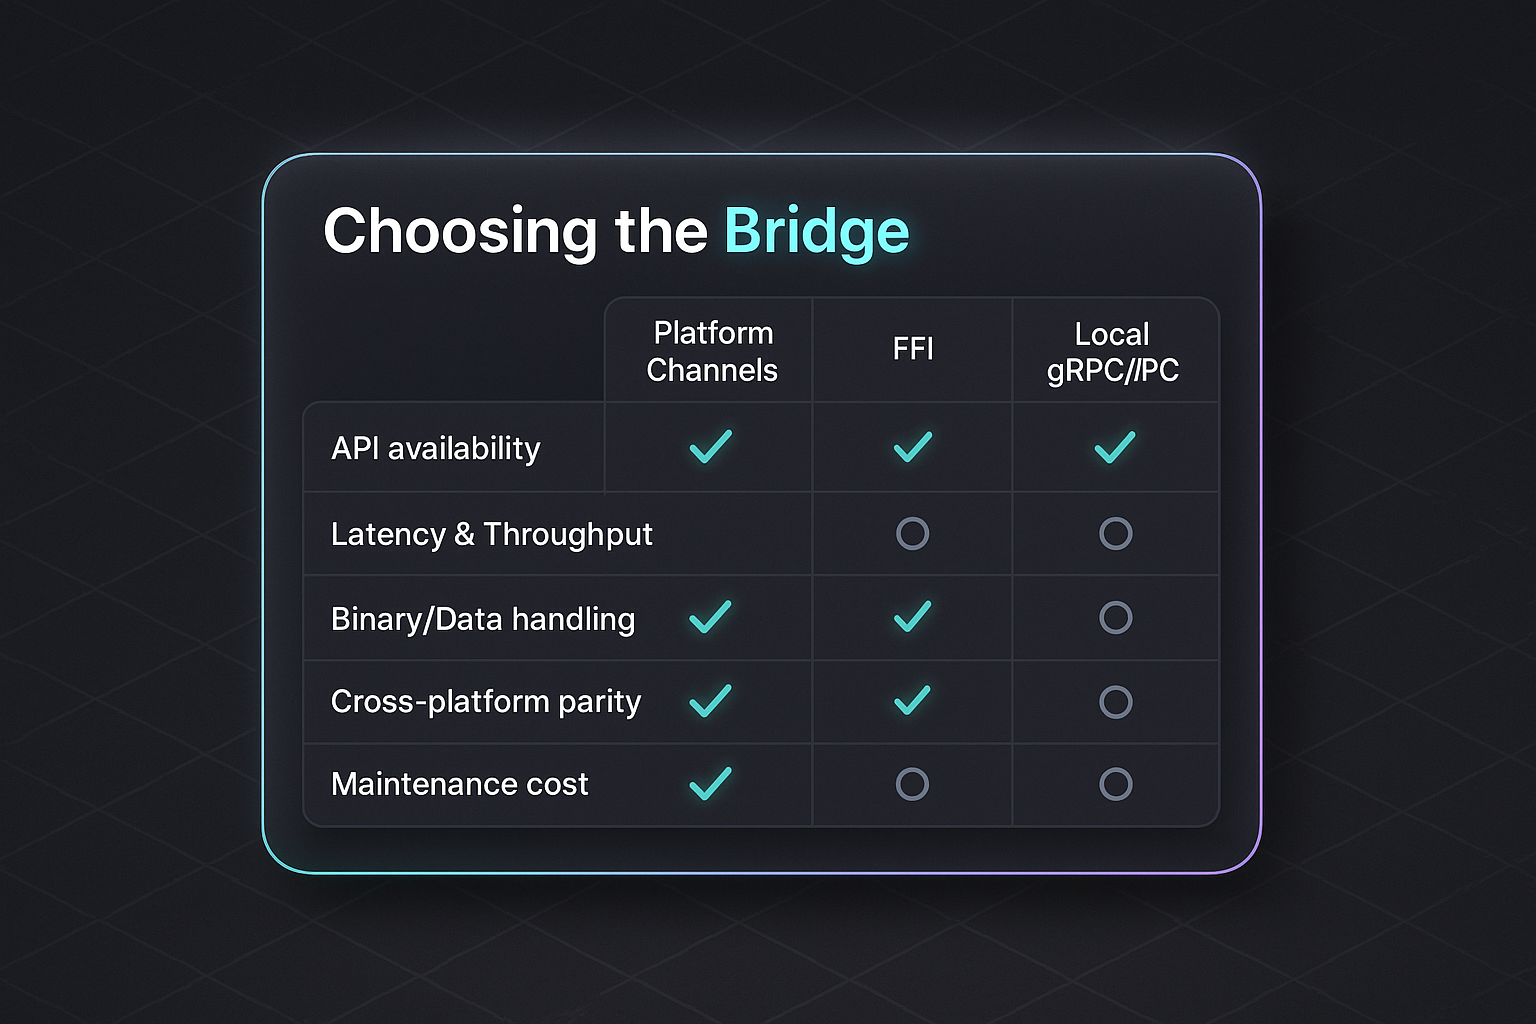Click the Local gRPC/IPC column header
The height and width of the screenshot is (1024, 1536).
(1113, 352)
